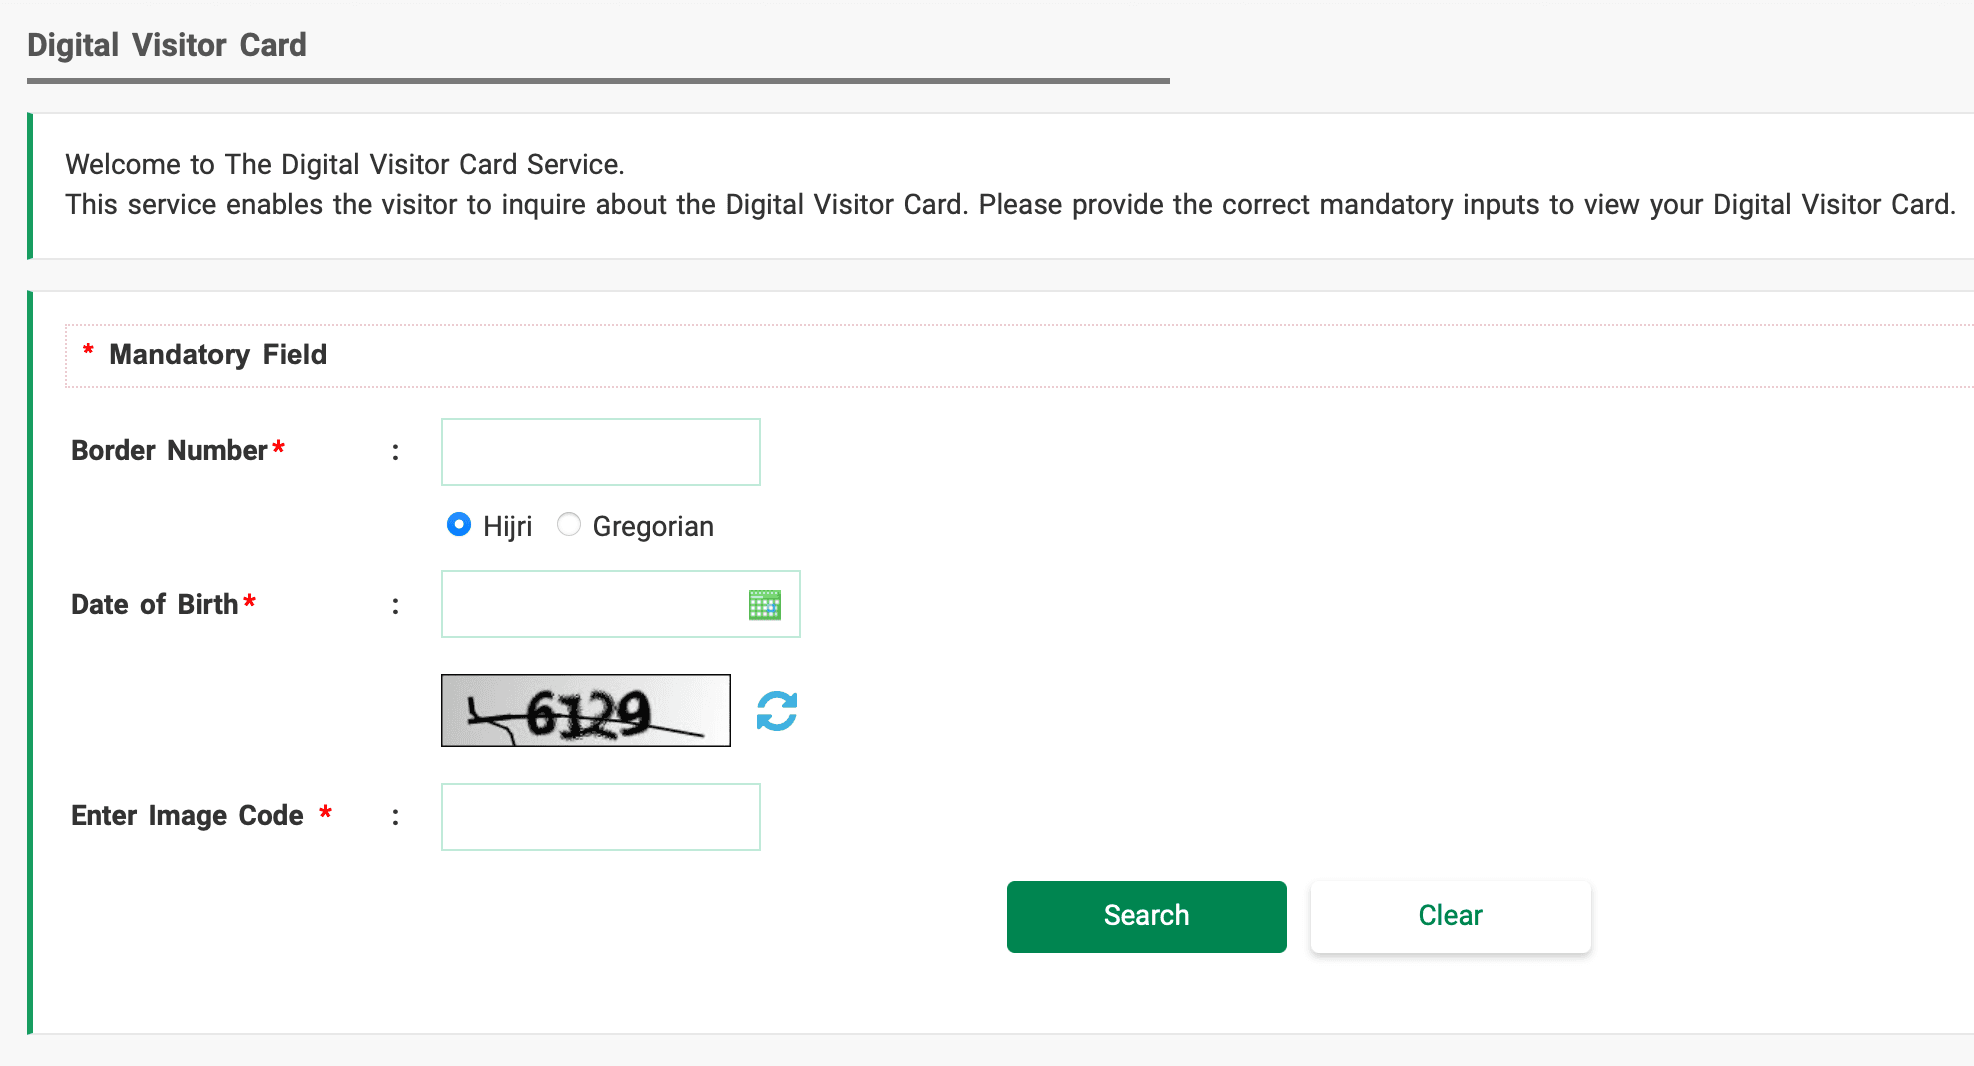The image size is (1974, 1066).
Task: Click the Enter Image Code field
Action: (x=600, y=816)
